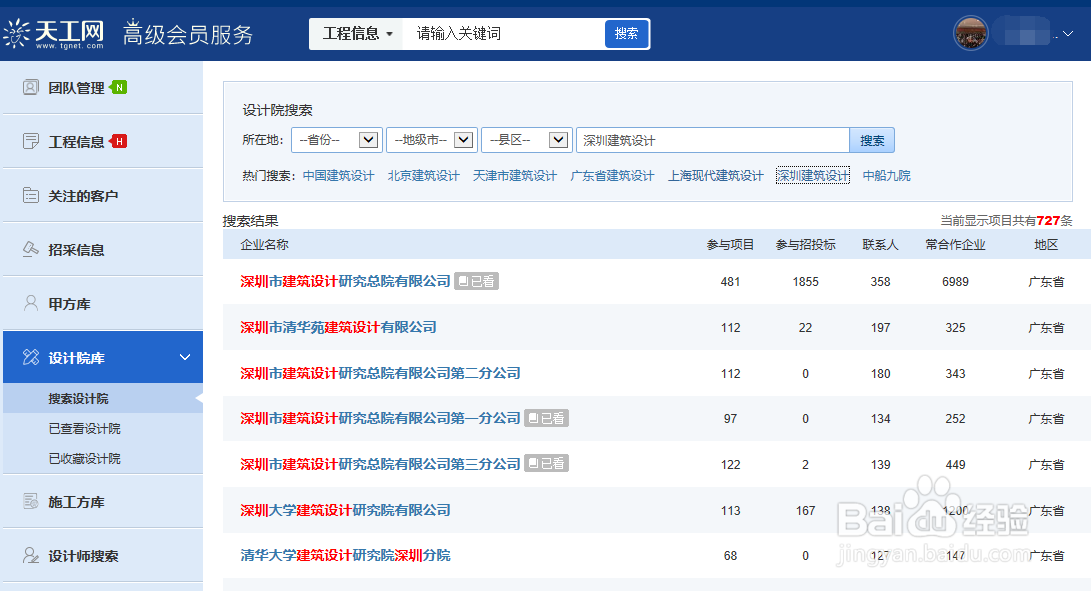Click hot search 深圳建筑设计
Screen dimensions: 1091x591
click(x=813, y=175)
